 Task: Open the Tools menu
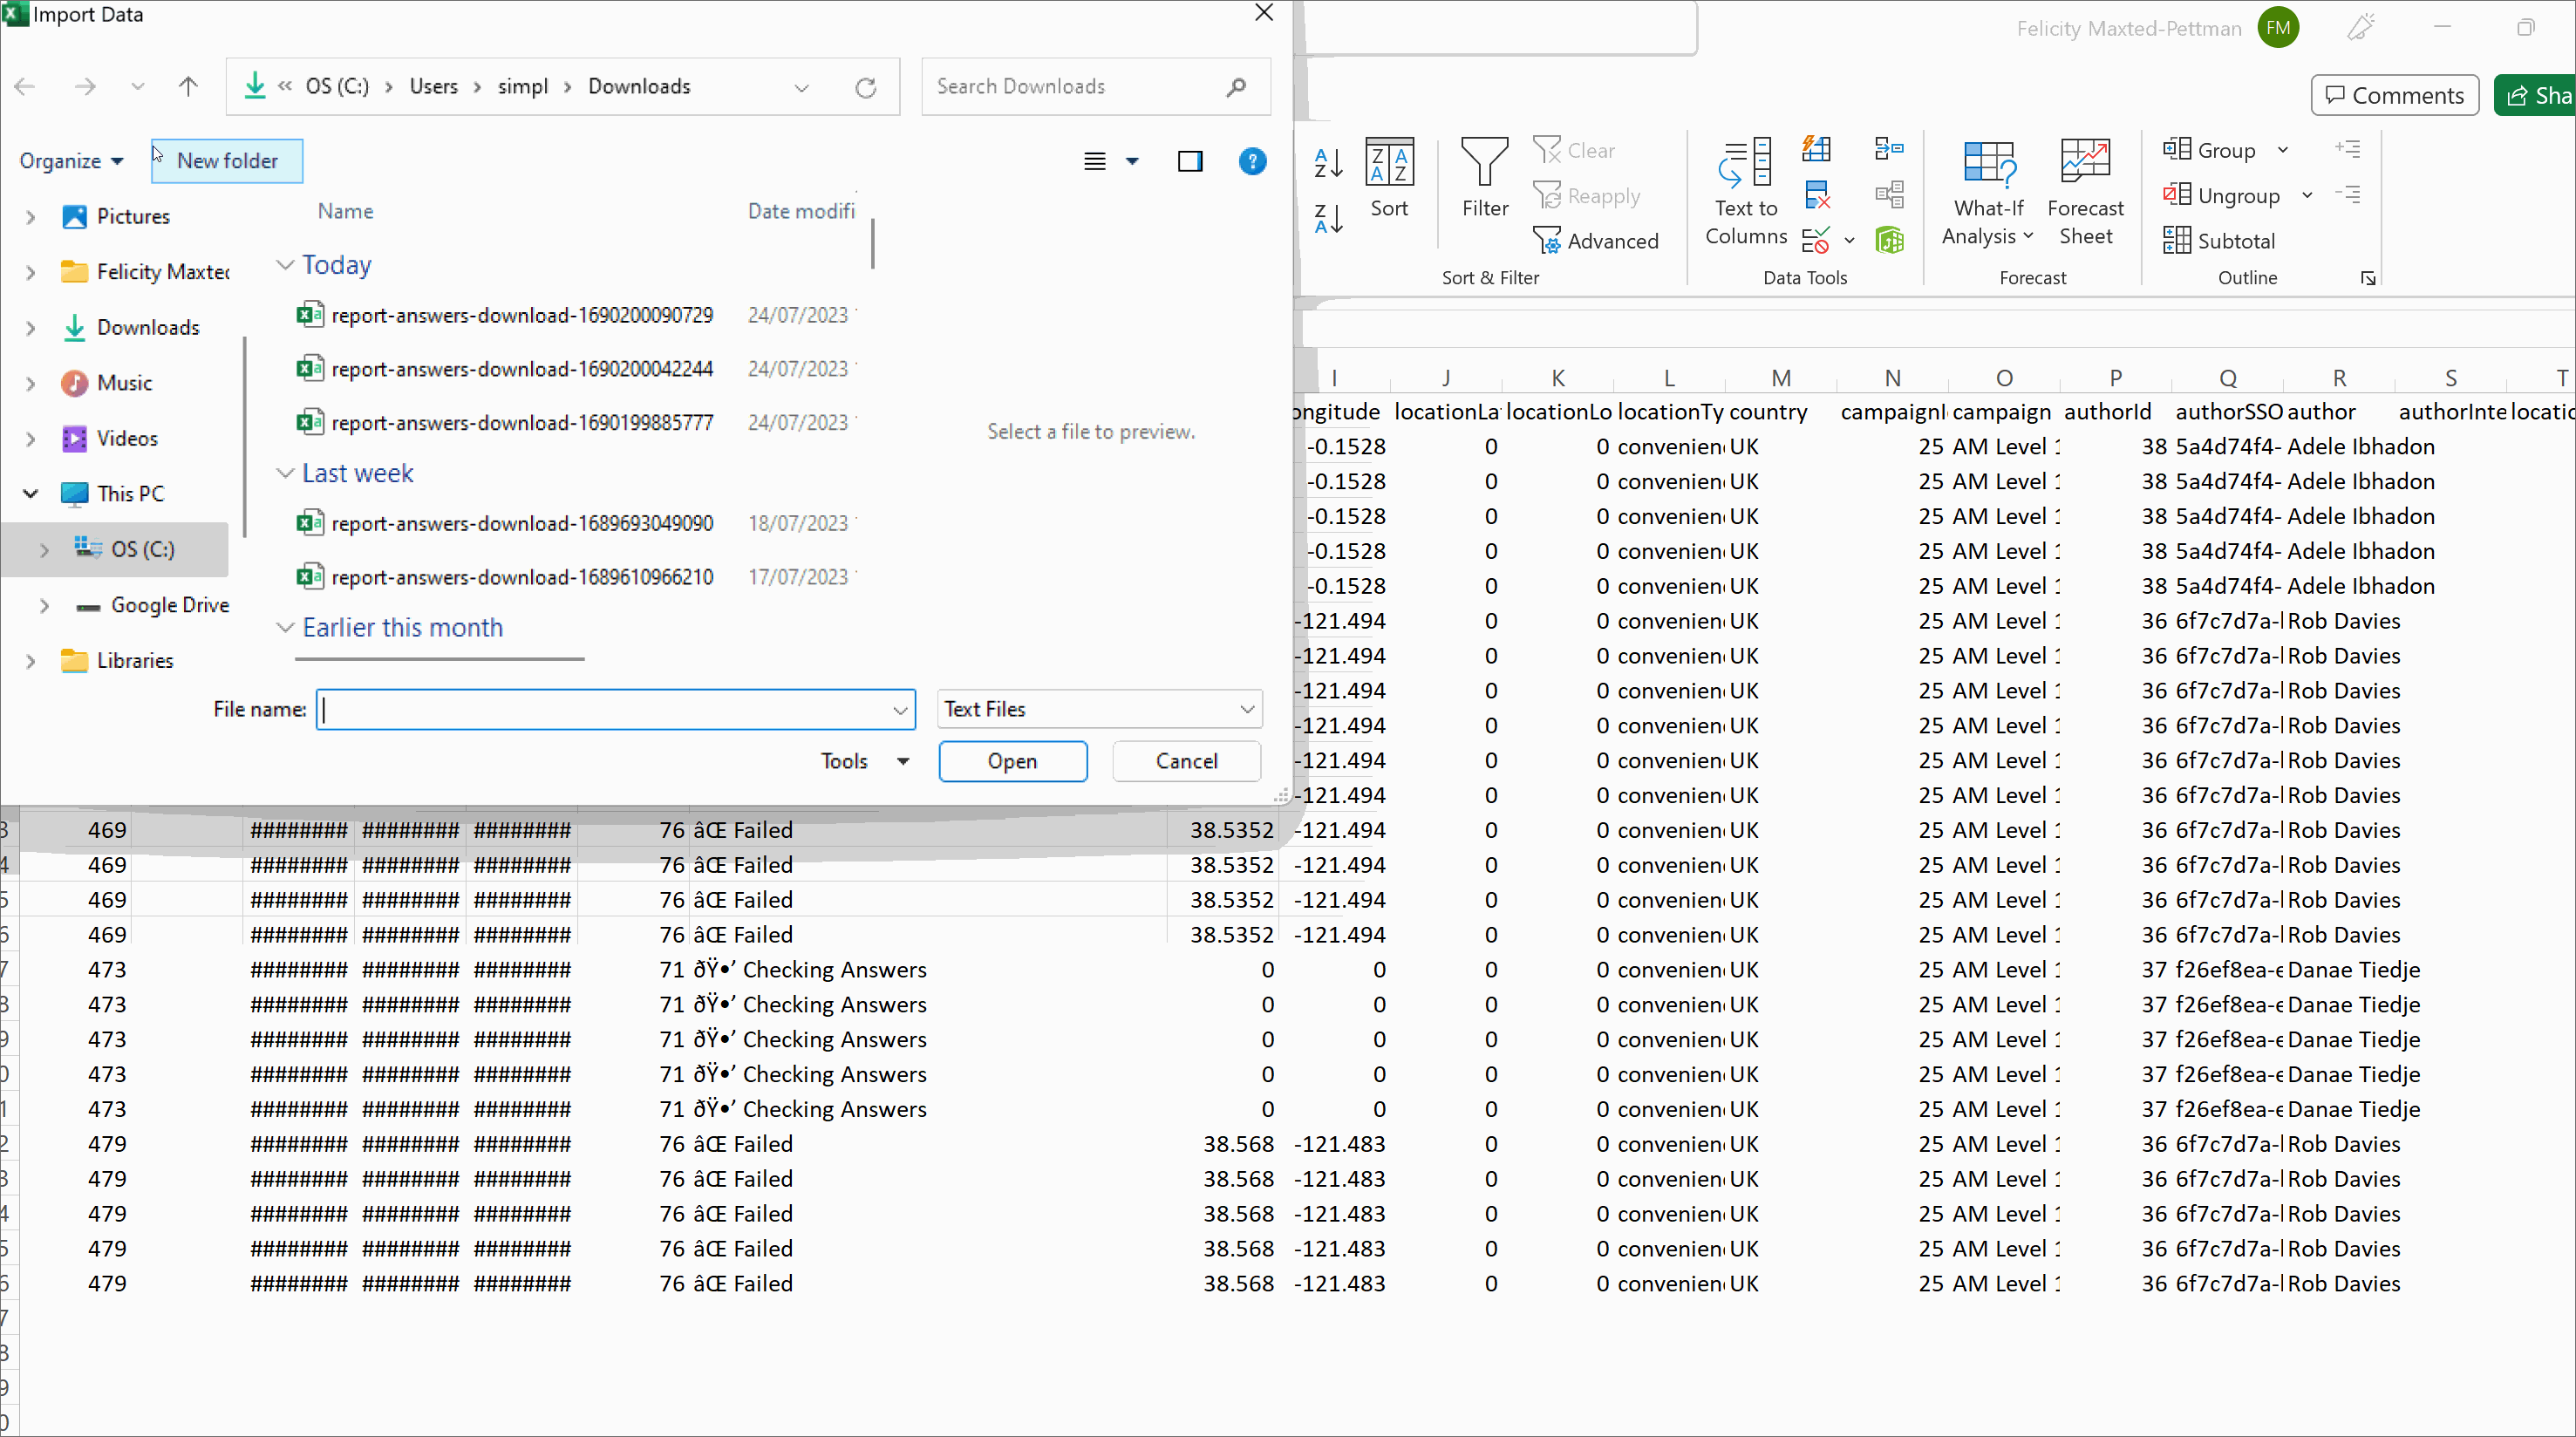point(864,761)
